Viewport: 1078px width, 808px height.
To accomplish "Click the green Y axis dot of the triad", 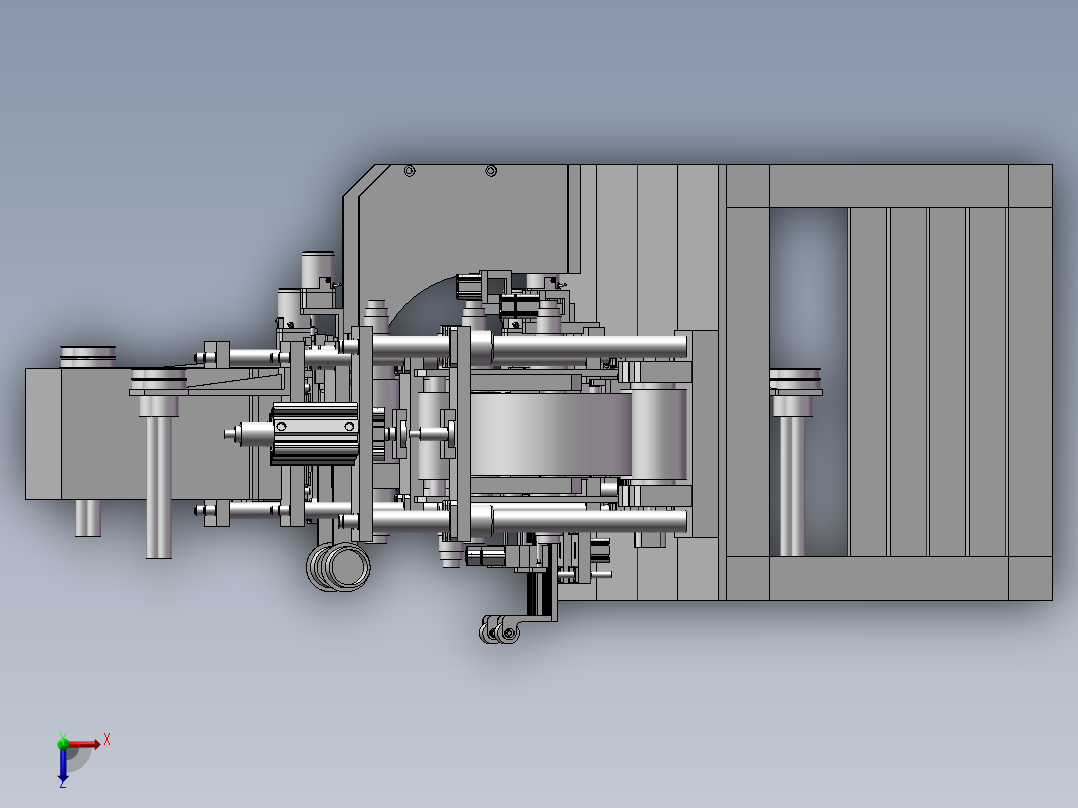I will tap(63, 743).
